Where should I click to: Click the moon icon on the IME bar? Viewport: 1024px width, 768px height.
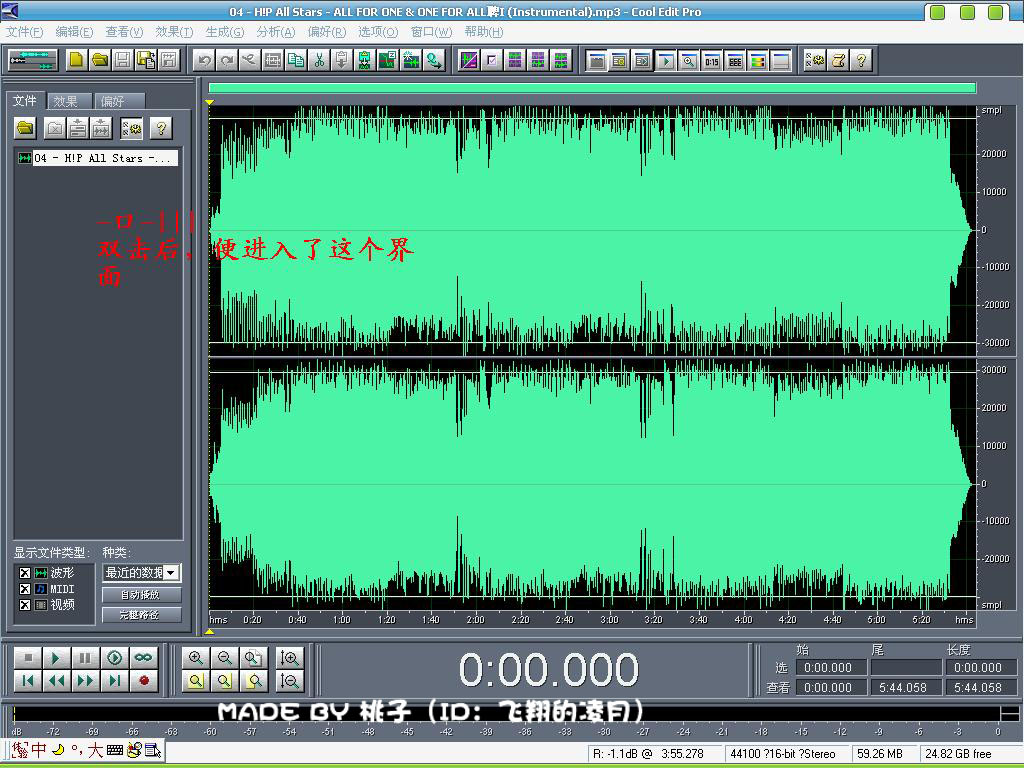pos(58,750)
